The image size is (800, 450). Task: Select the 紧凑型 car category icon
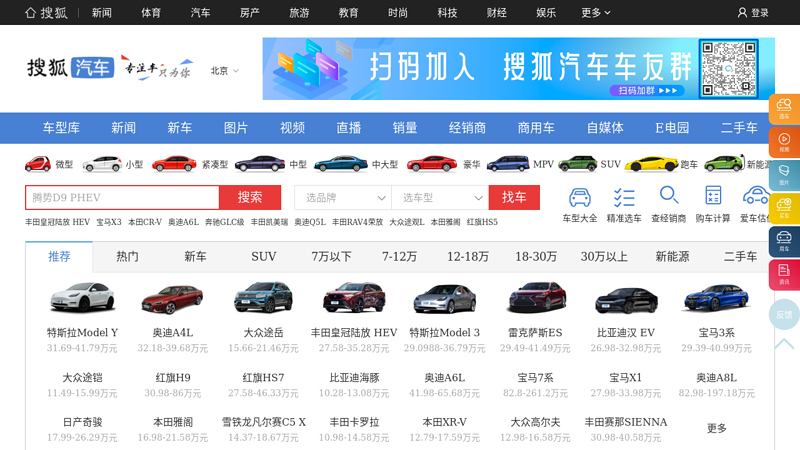(174, 164)
